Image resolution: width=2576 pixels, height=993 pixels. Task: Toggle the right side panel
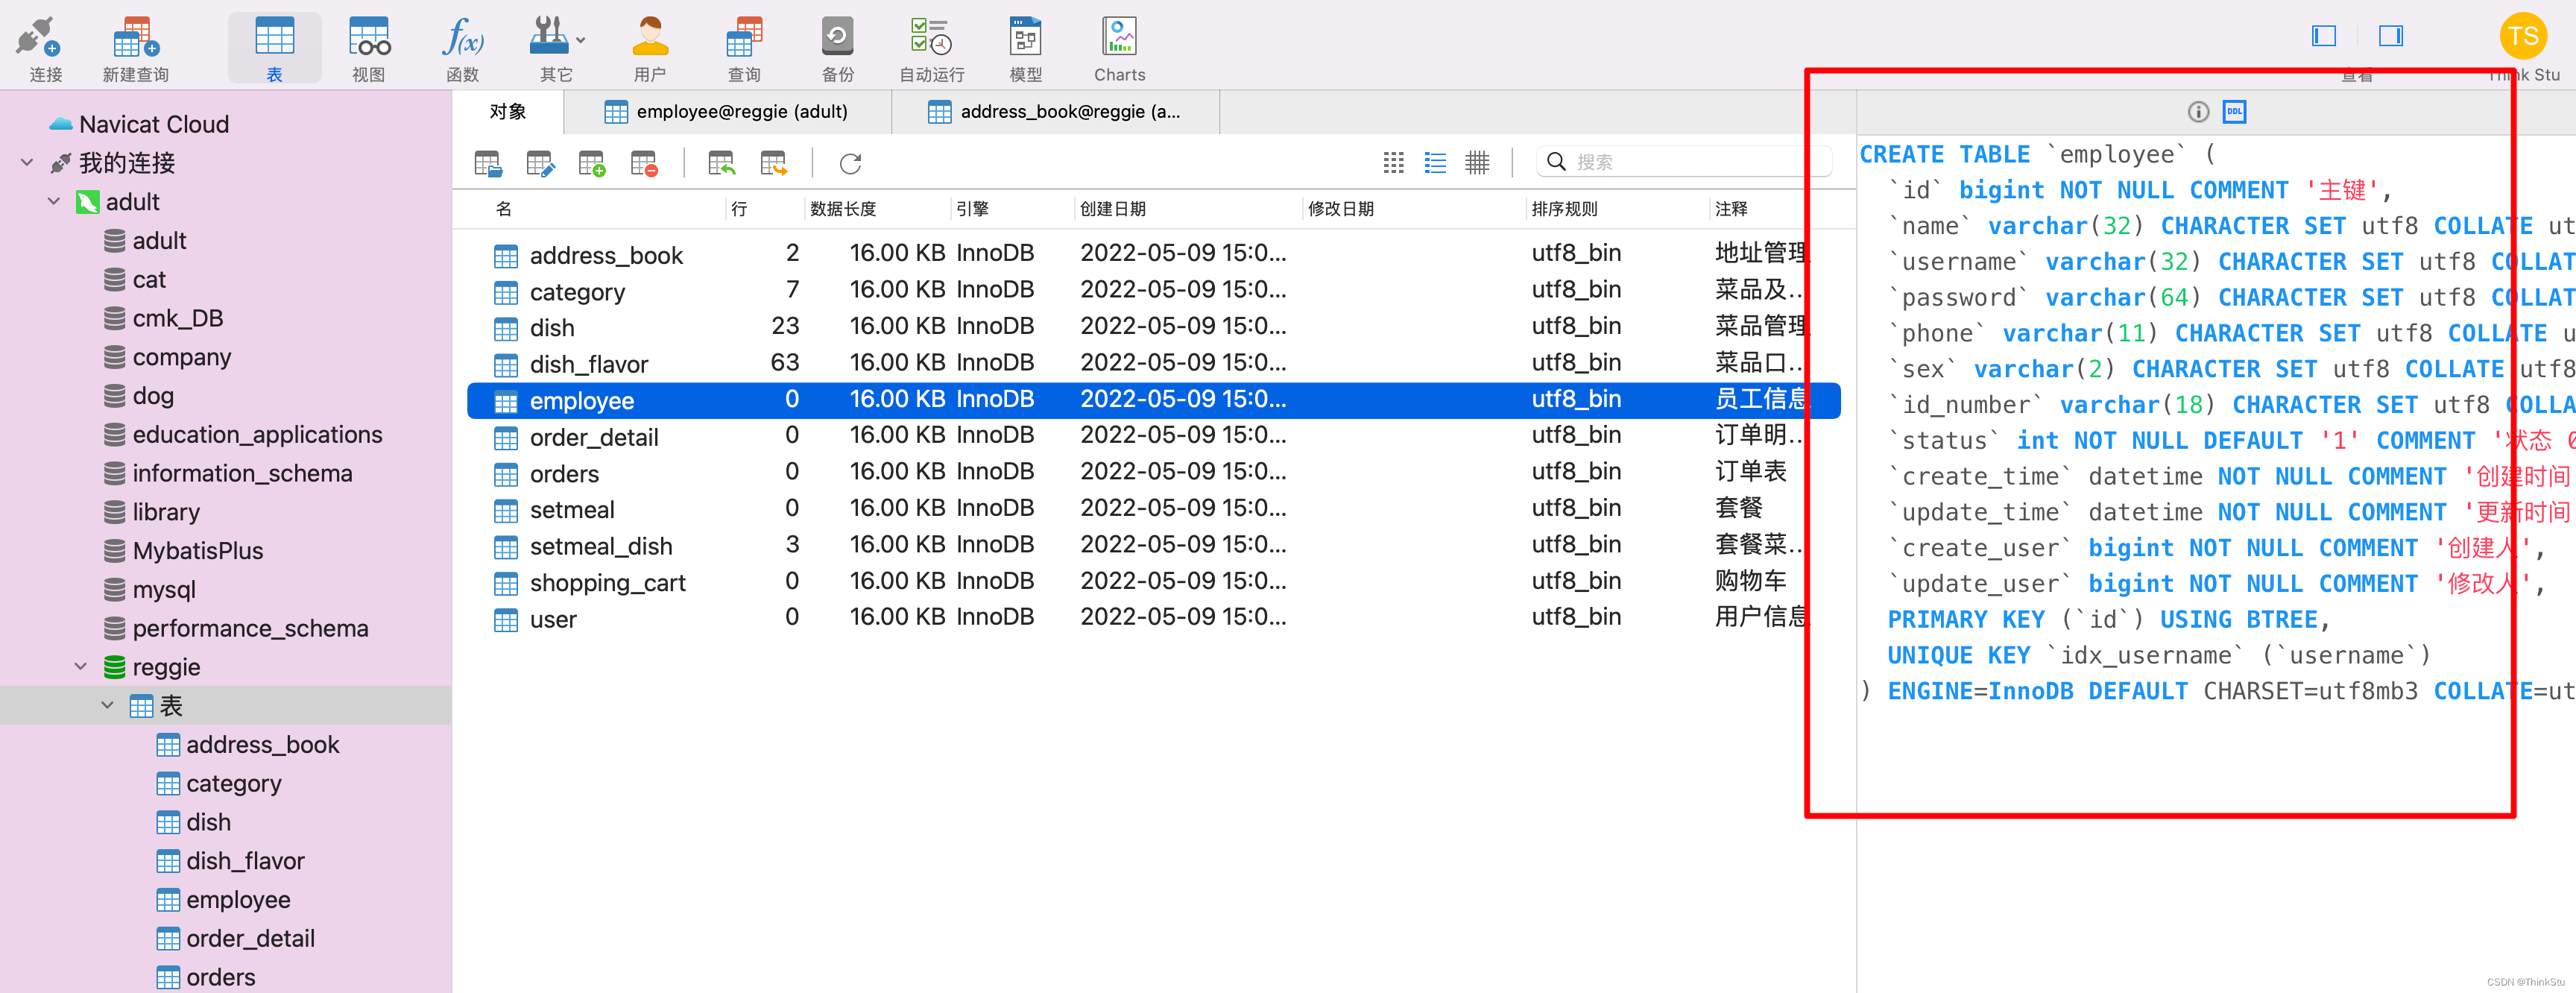2390,36
